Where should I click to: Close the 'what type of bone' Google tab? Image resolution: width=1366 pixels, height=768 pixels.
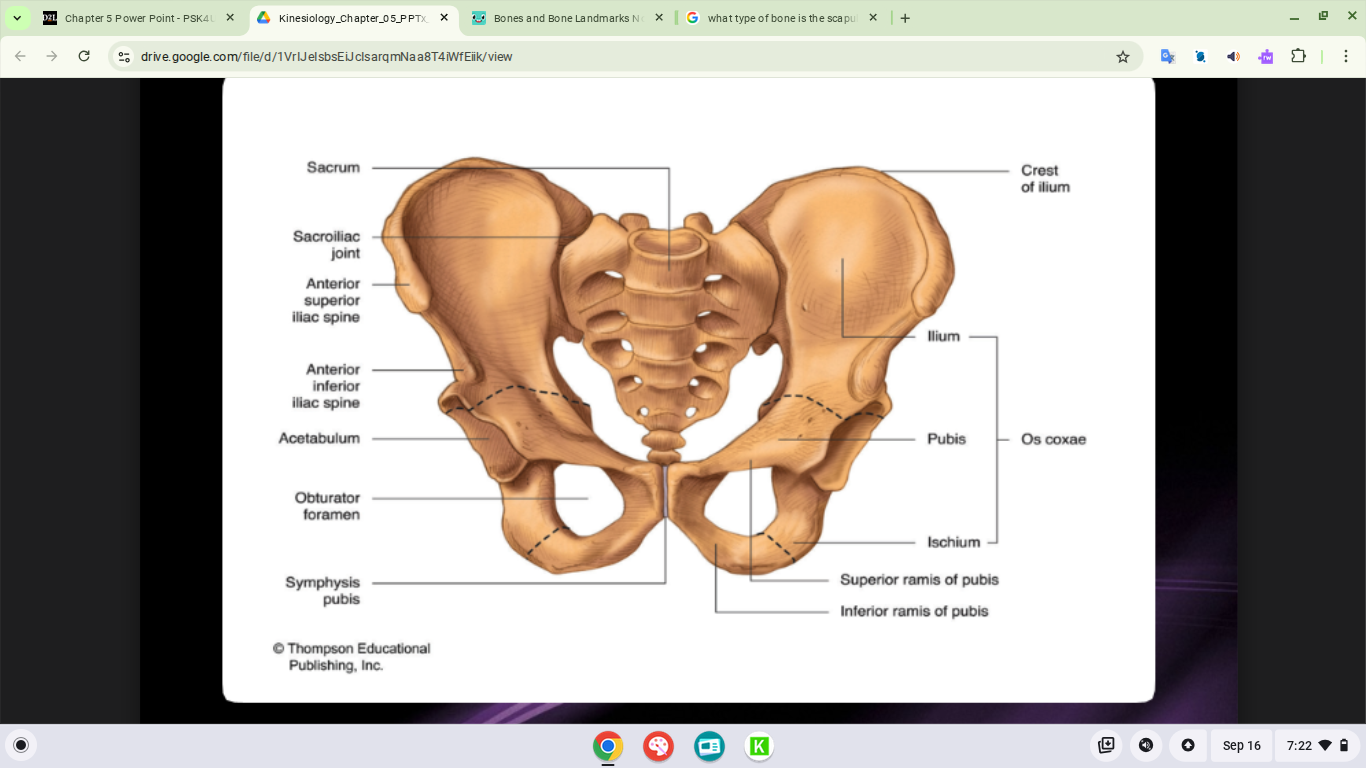pyautogui.click(x=873, y=18)
